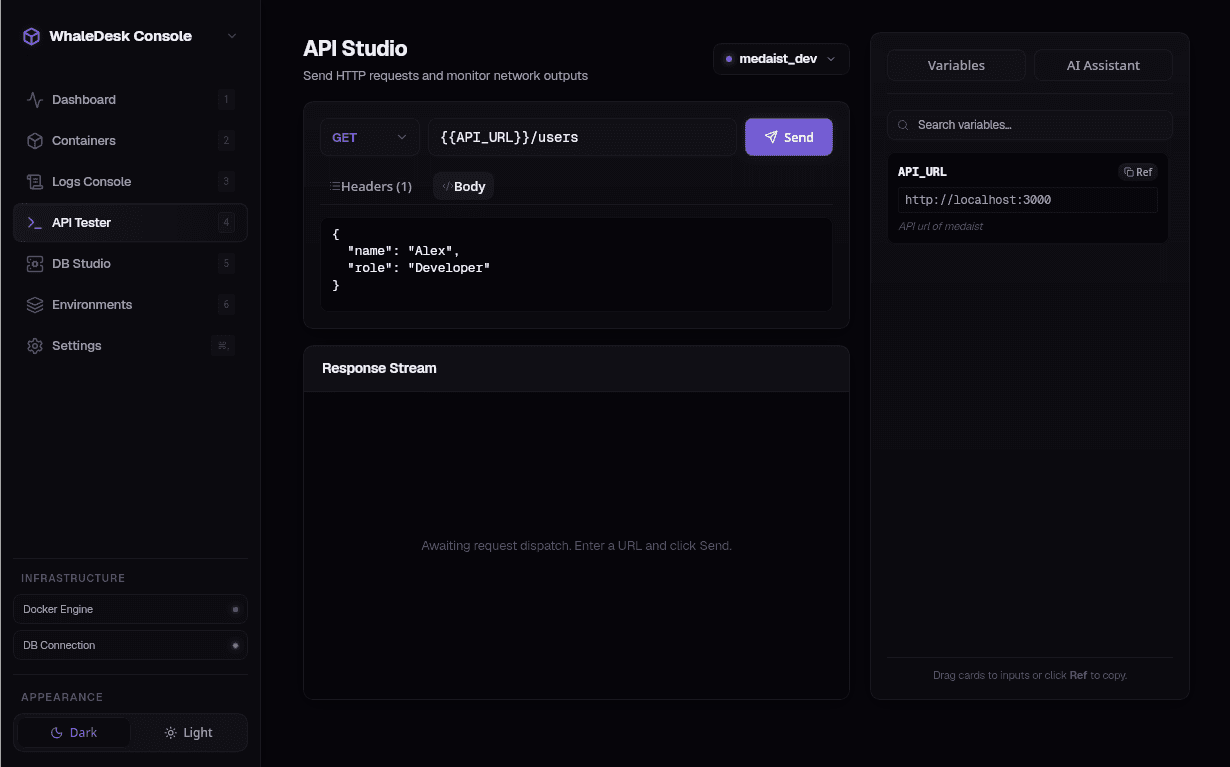Send the HTTP request
Screen dimensions: 1230x767
[789, 138]
